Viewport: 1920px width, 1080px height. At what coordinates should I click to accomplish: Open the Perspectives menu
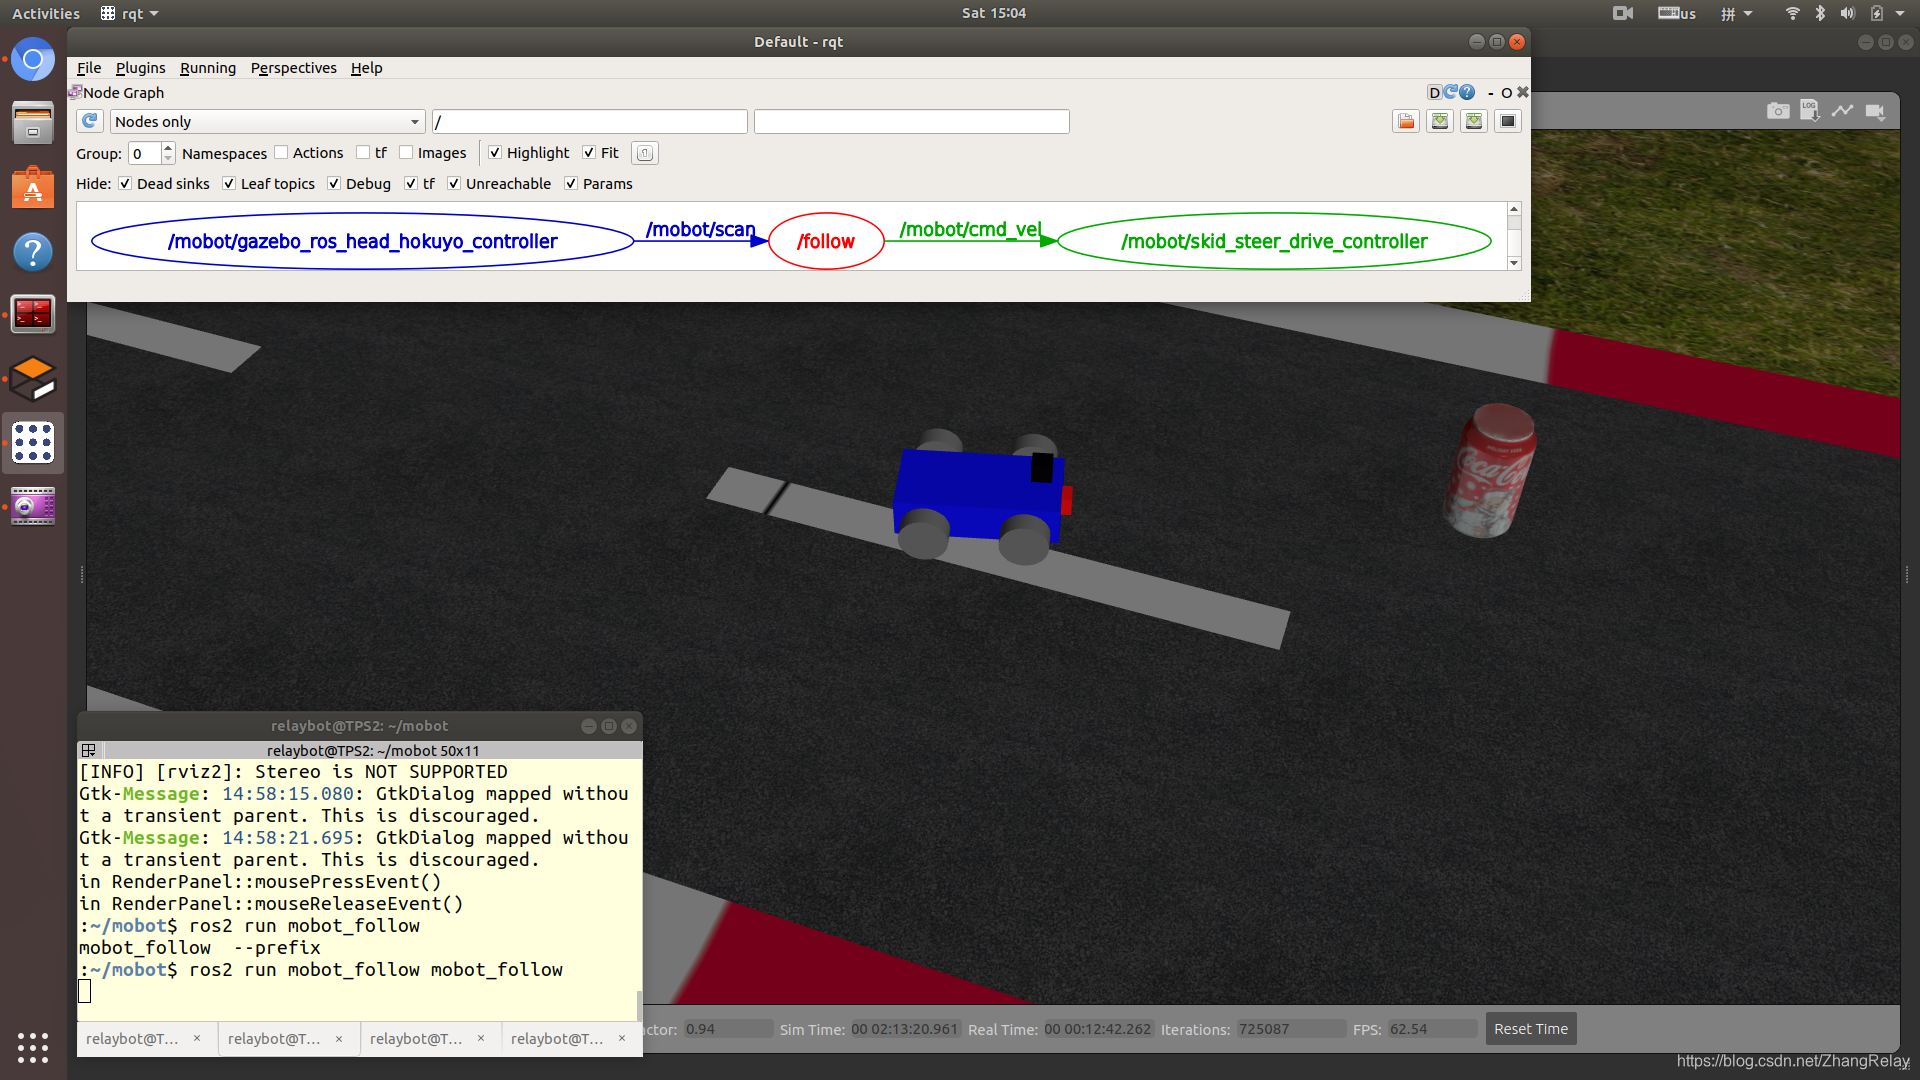click(x=293, y=68)
